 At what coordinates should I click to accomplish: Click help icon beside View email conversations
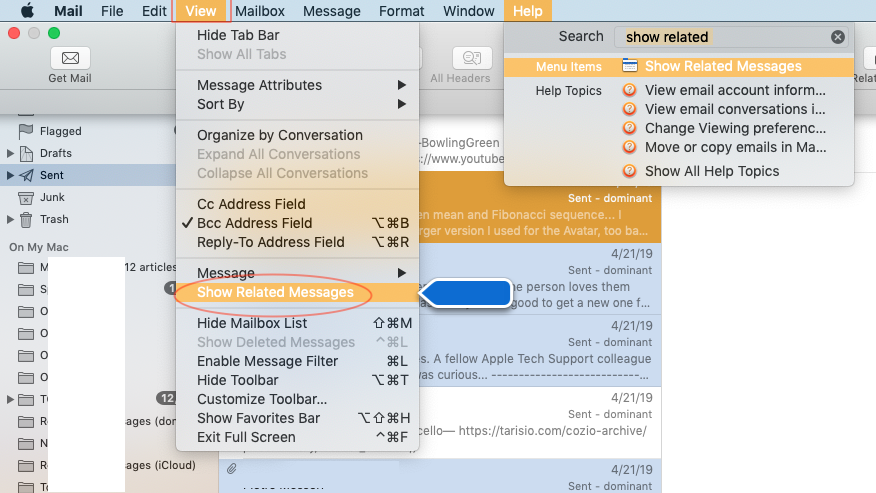(630, 109)
